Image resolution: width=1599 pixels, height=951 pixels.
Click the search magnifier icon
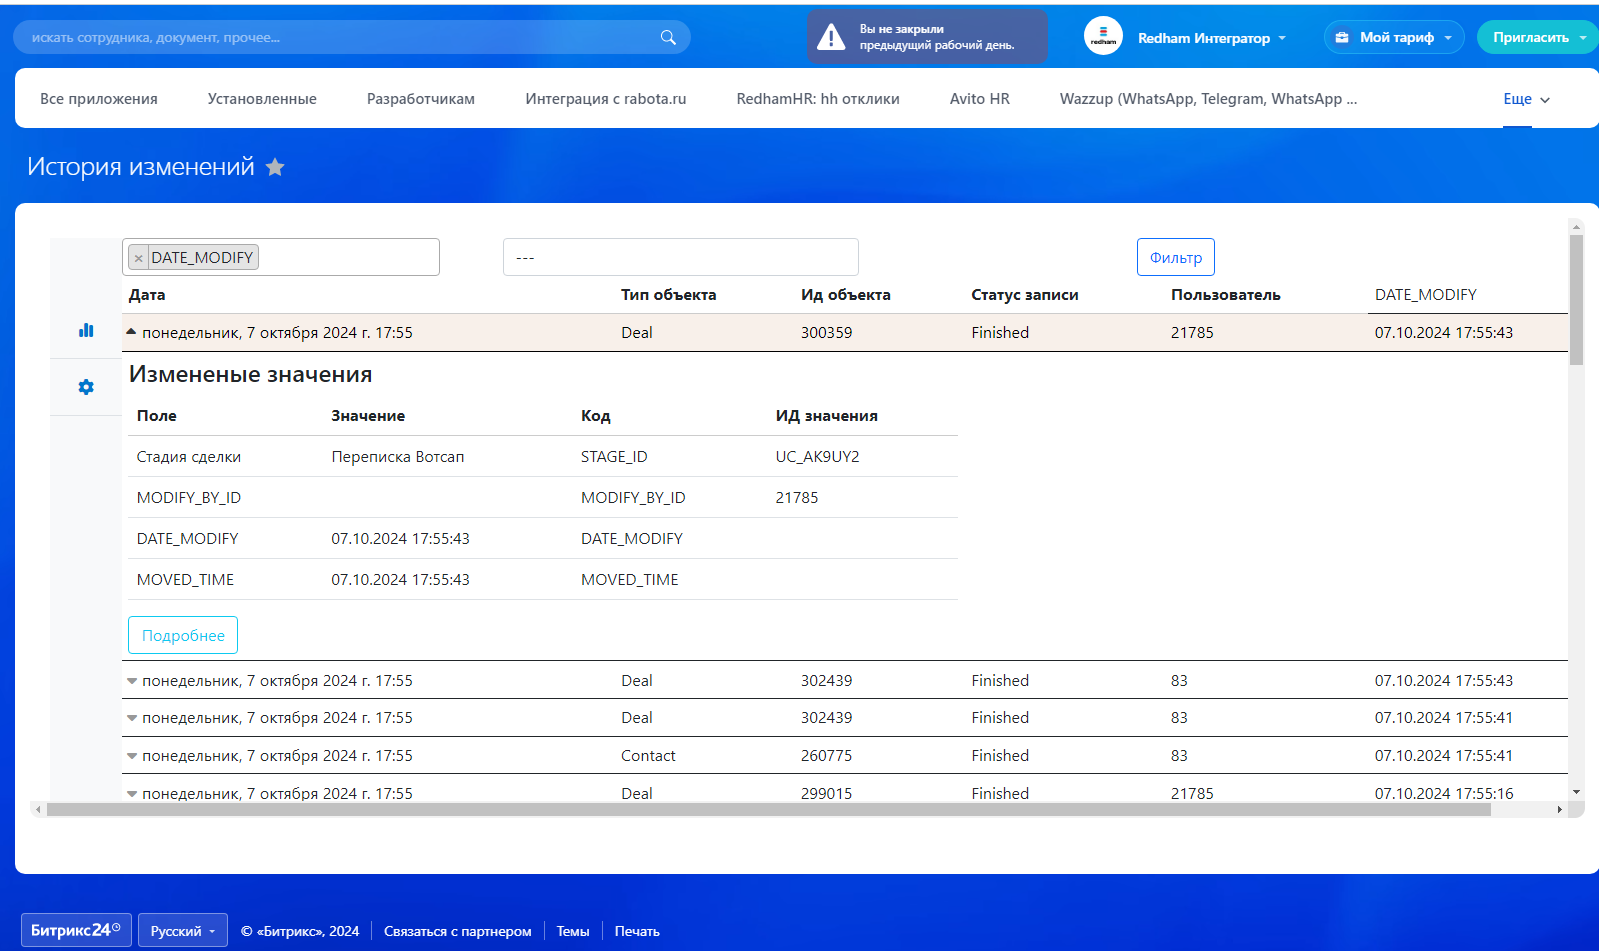[x=668, y=38]
